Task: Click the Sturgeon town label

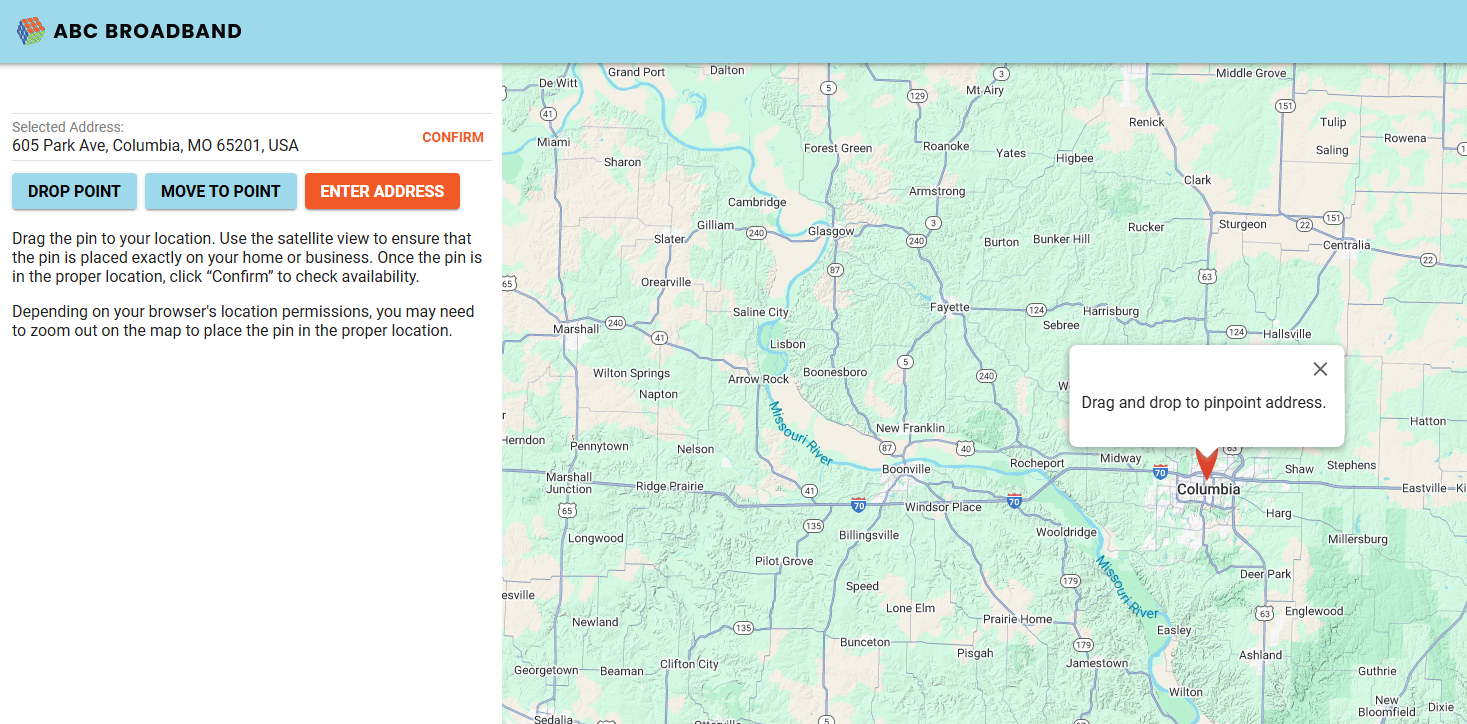Action: 1242,224
